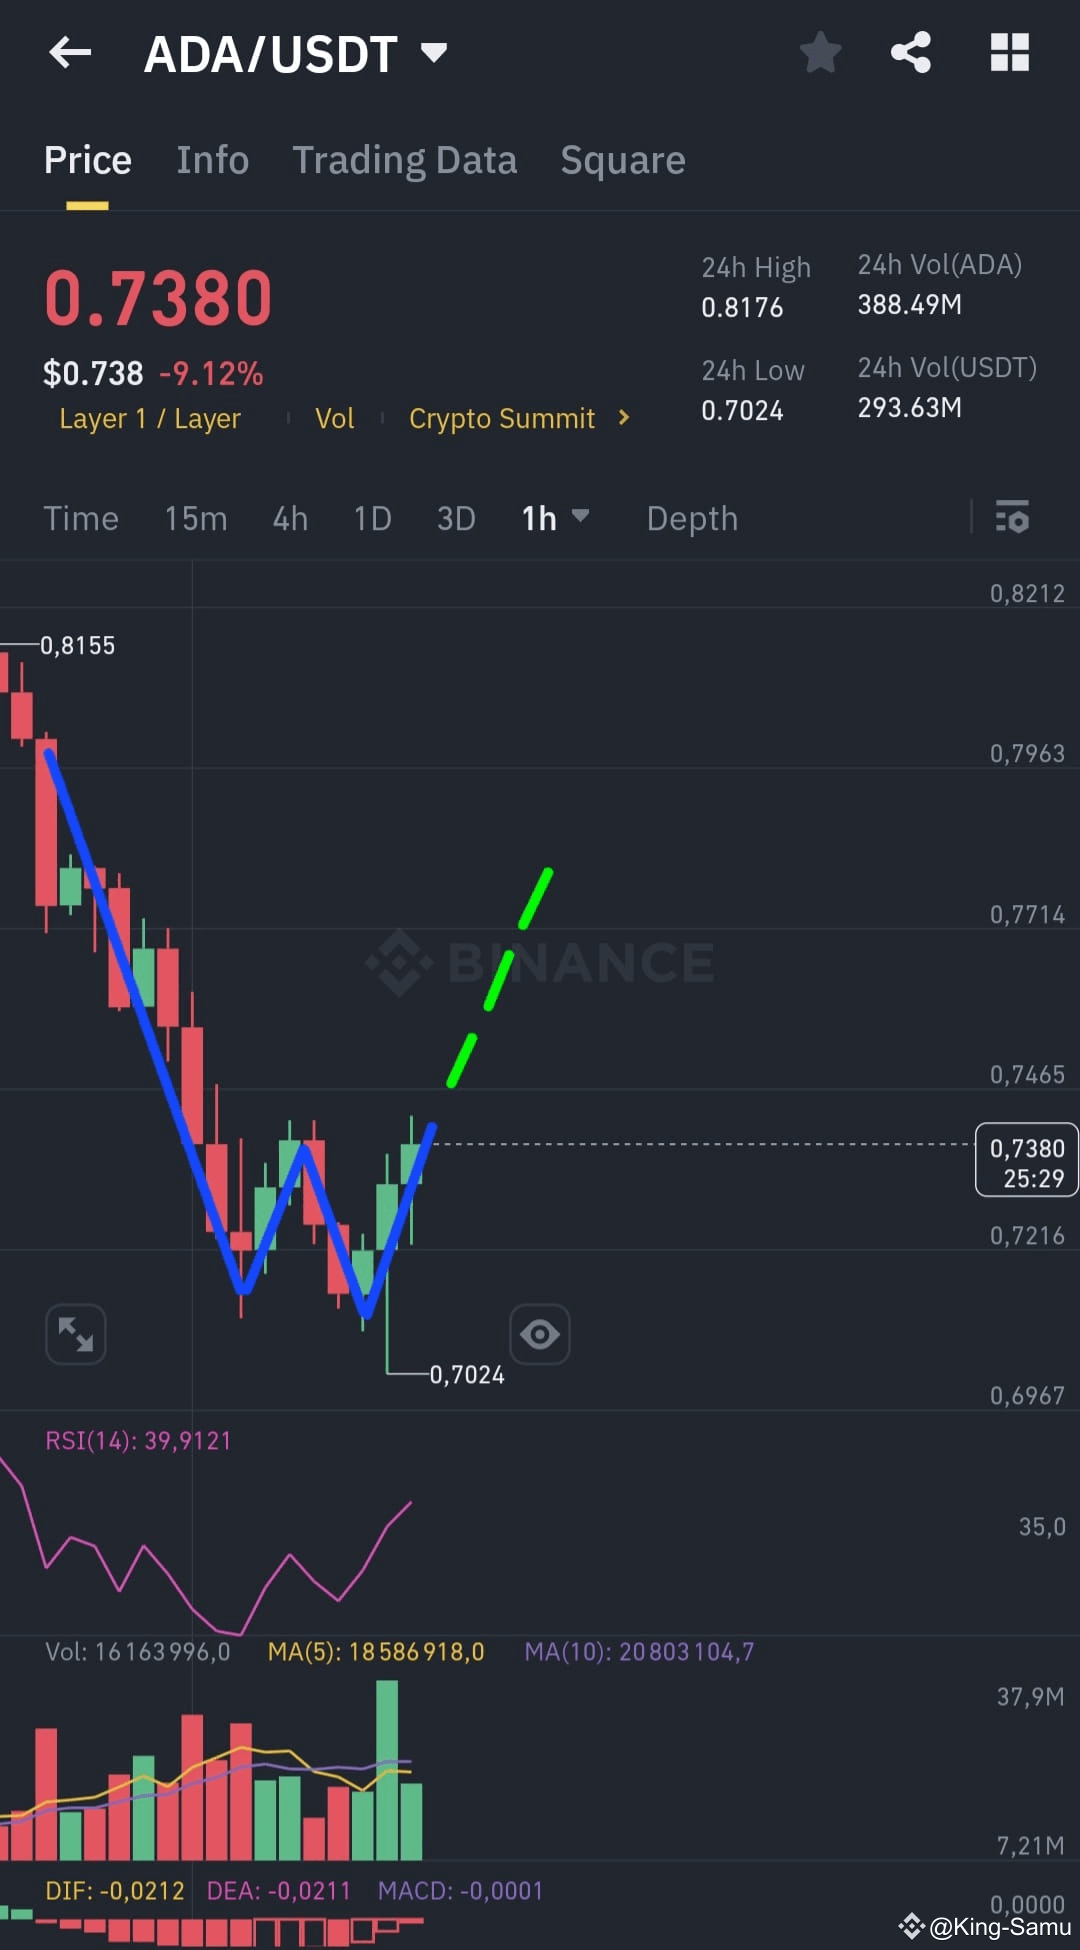Open the Time interval picker
The height and width of the screenshot is (1950, 1080).
pos(80,519)
